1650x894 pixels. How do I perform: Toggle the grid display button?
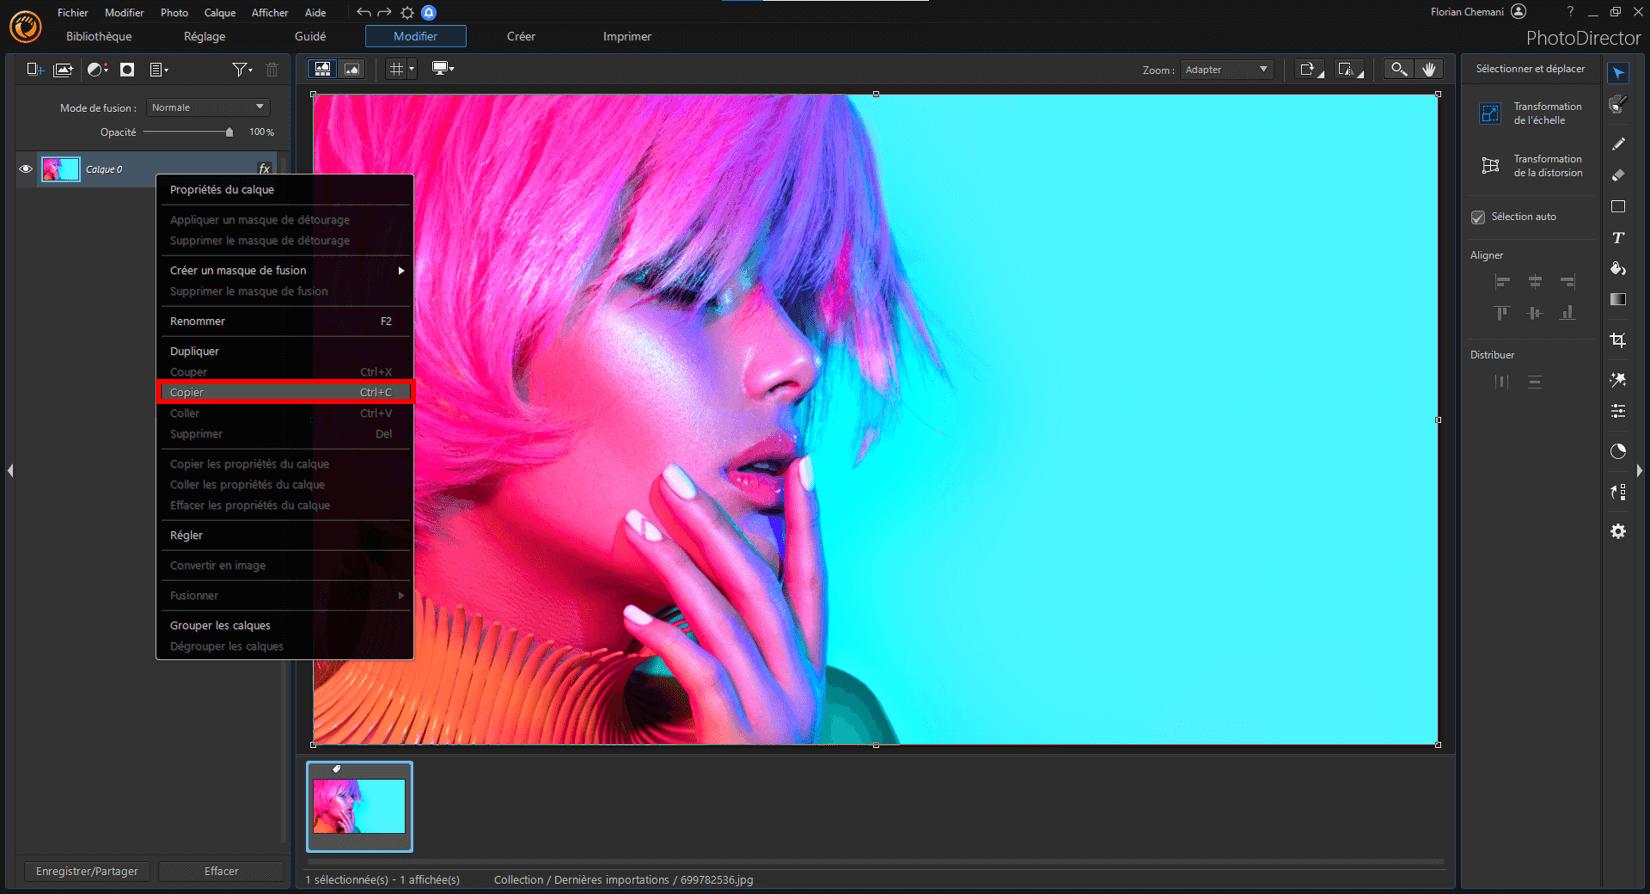397,69
